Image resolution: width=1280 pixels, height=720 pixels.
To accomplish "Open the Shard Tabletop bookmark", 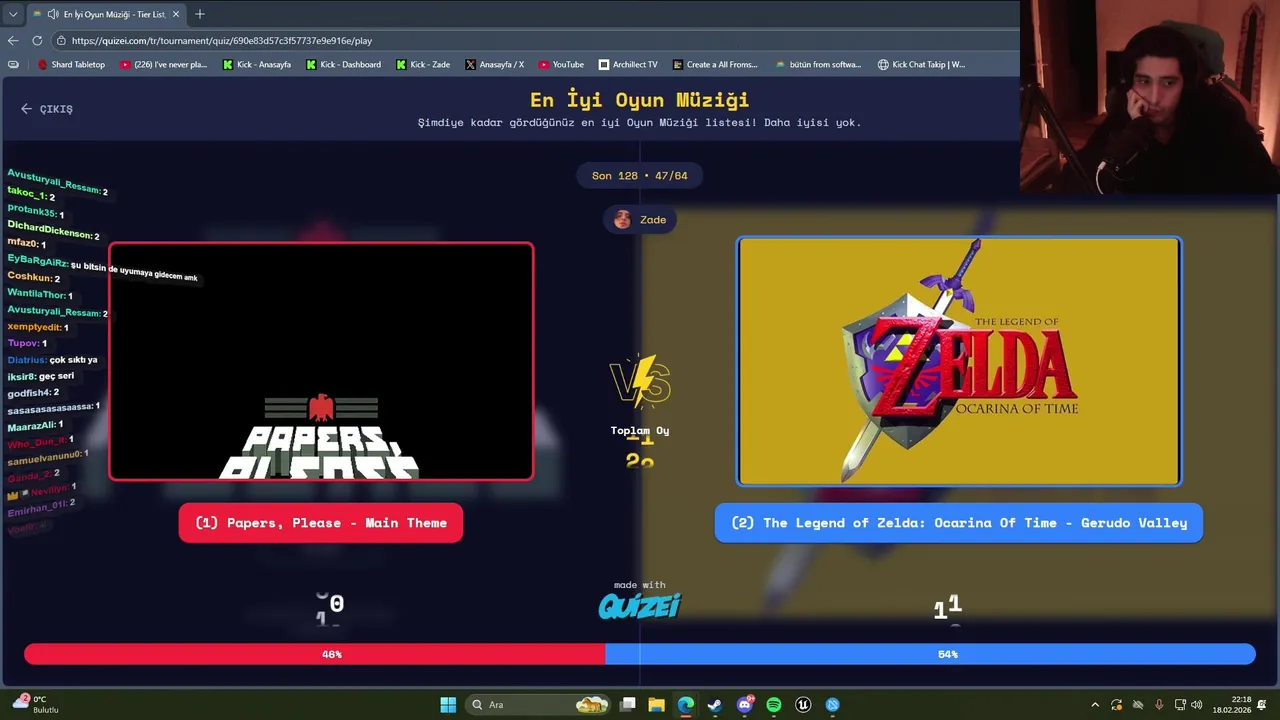I will [71, 64].
